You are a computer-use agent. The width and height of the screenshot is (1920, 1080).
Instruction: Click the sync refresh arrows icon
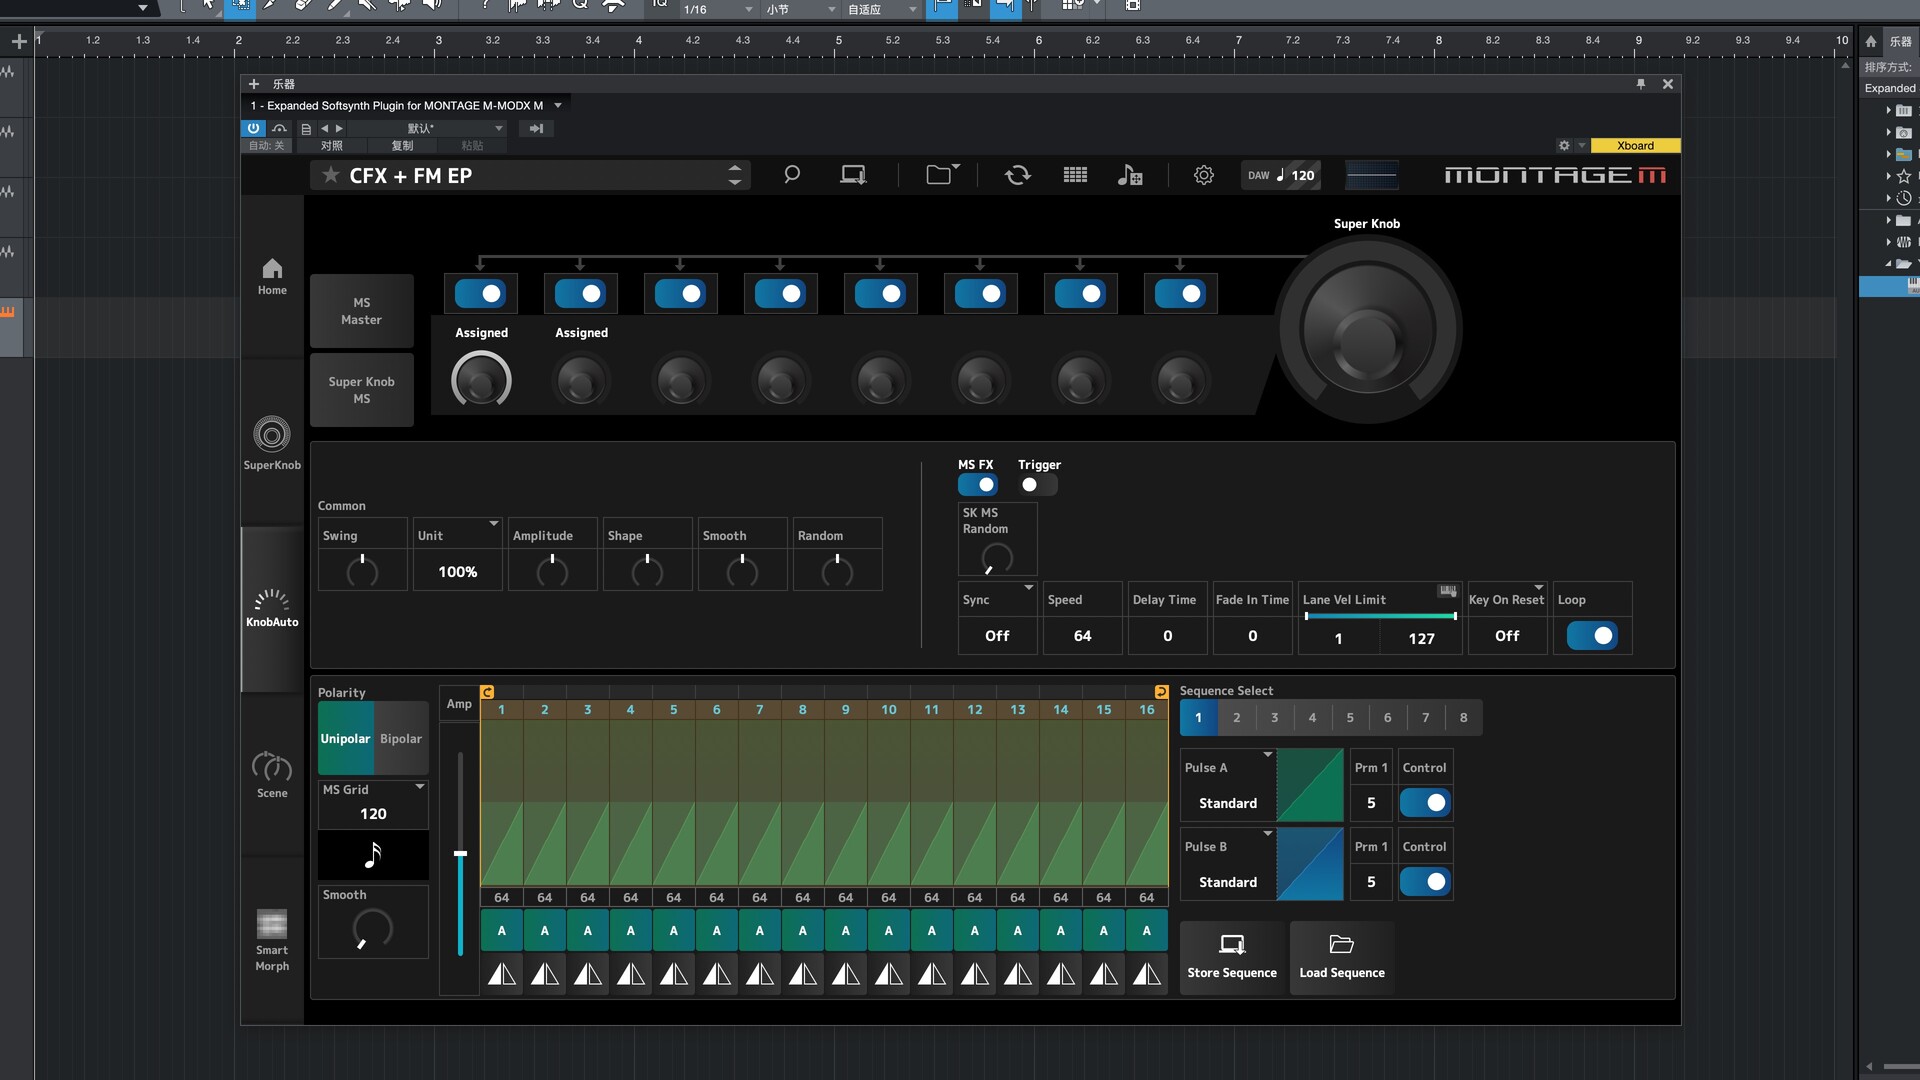coord(1017,175)
